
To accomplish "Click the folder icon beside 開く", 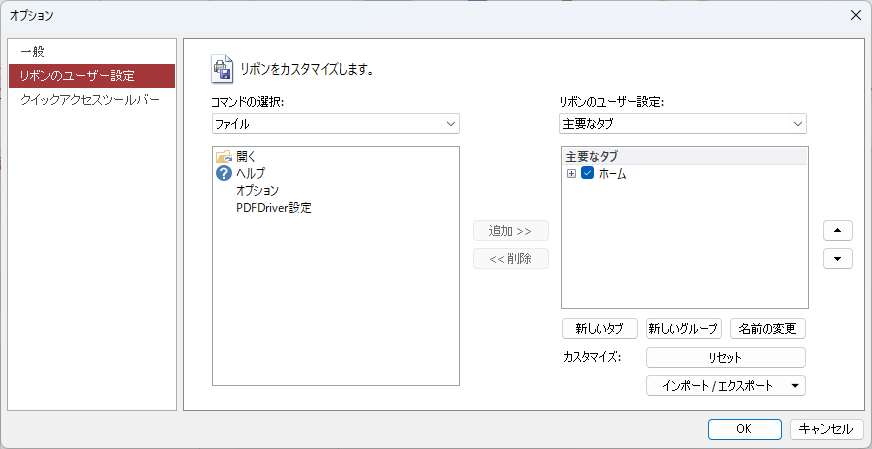I will pos(223,156).
